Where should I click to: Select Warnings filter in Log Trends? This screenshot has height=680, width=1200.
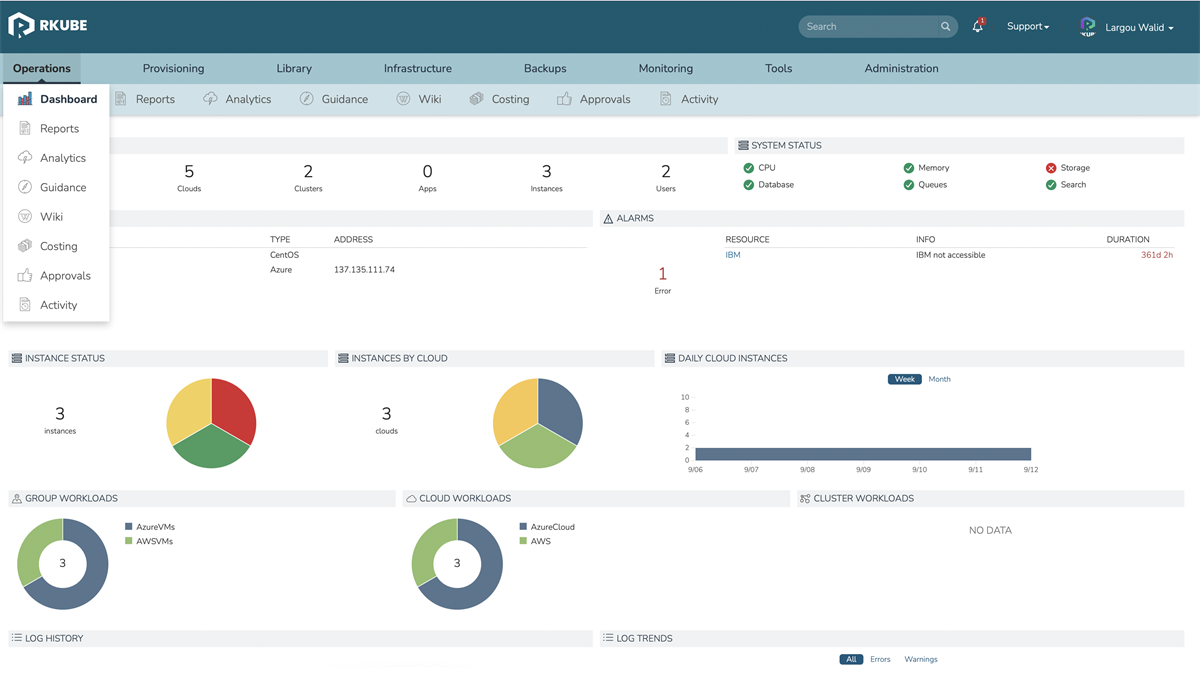(921, 659)
